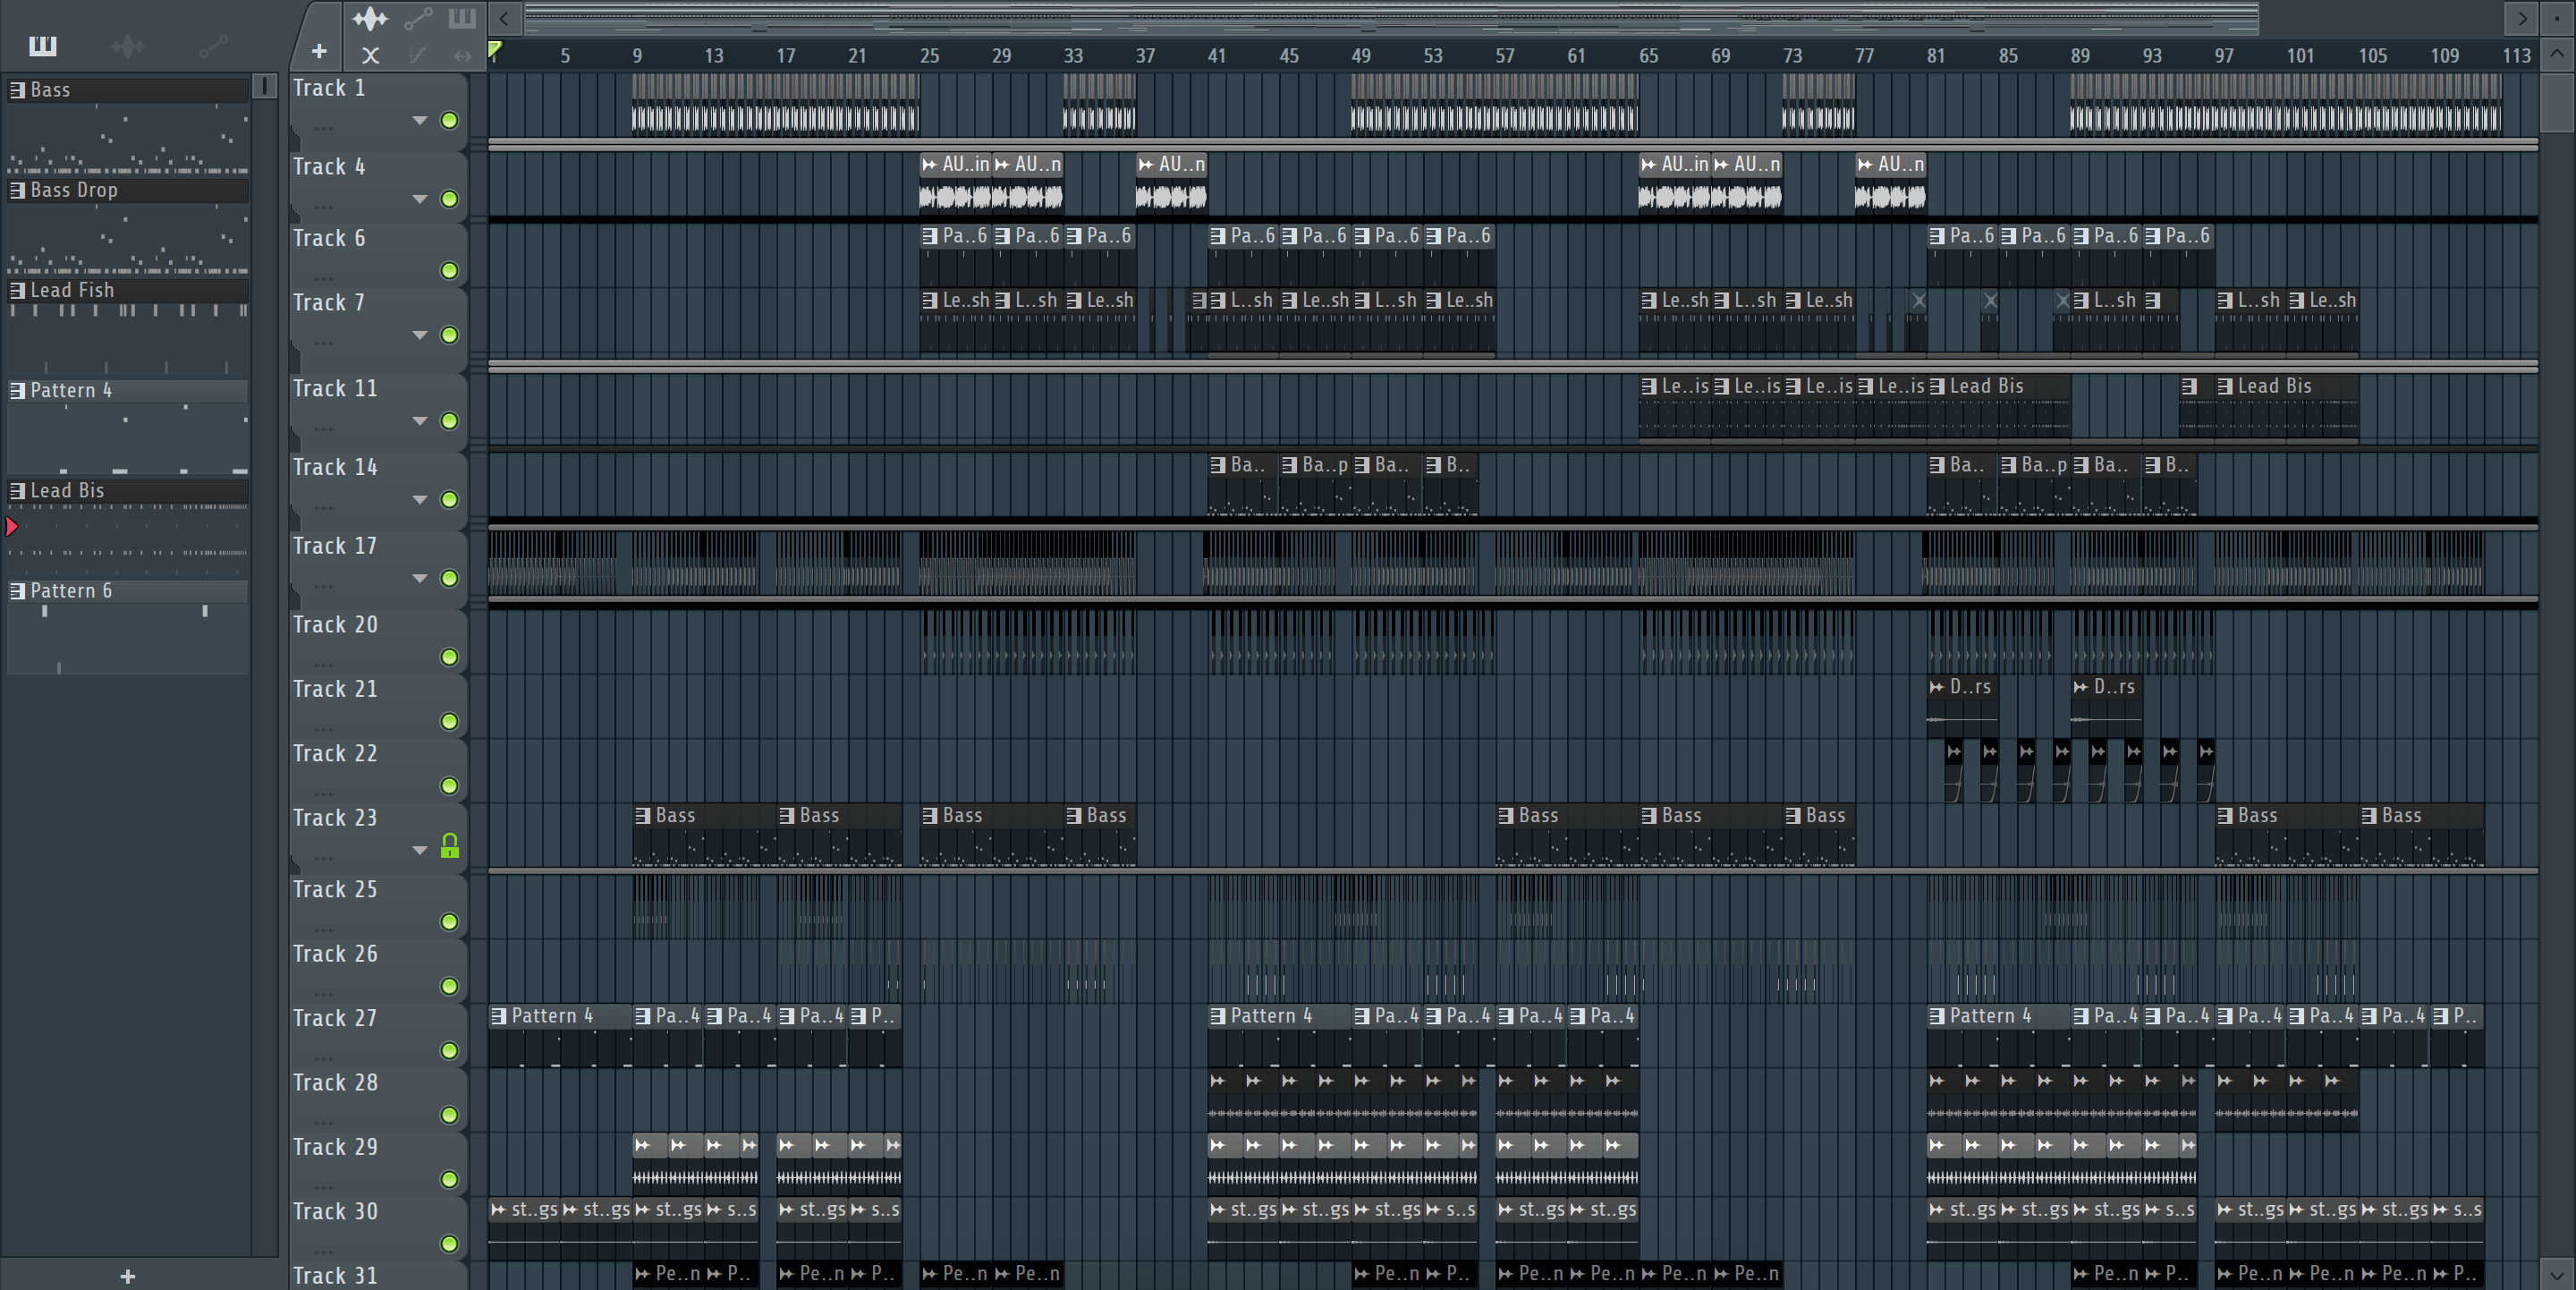This screenshot has height=1290, width=2576.
Task: Mute Track 26 with its green light
Action: [450, 986]
